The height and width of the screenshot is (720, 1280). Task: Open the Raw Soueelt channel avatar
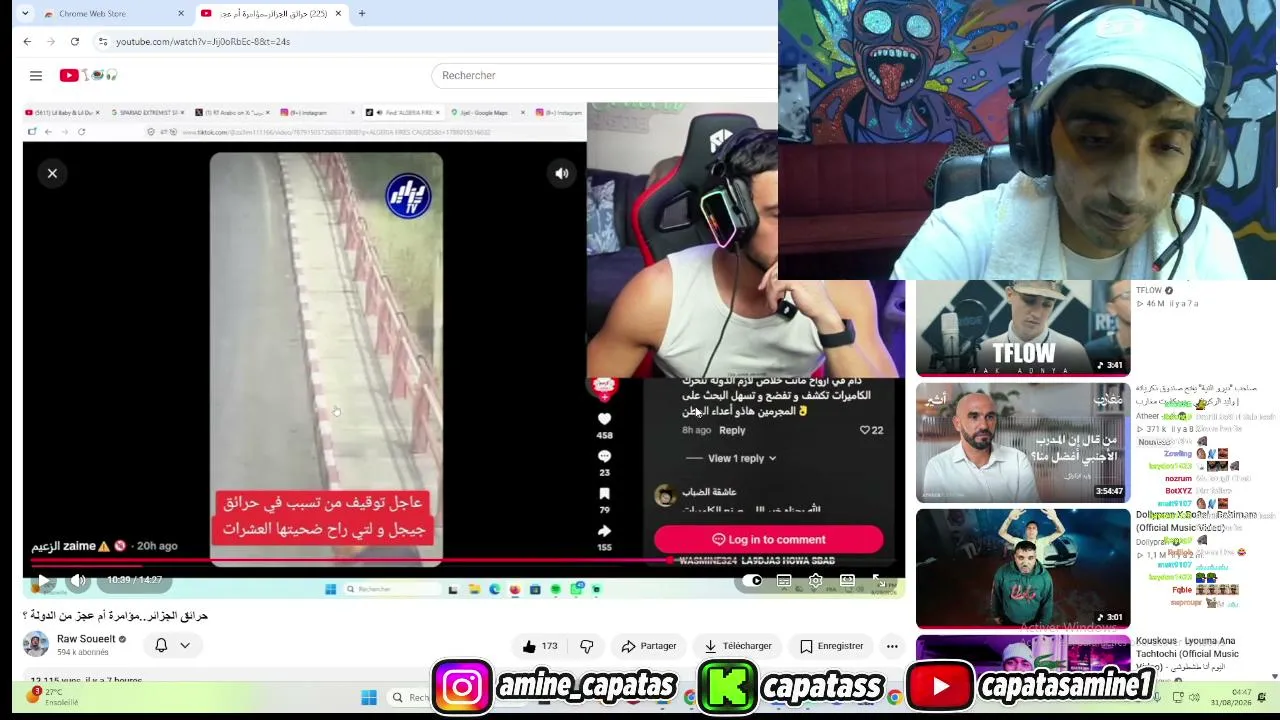point(36,645)
